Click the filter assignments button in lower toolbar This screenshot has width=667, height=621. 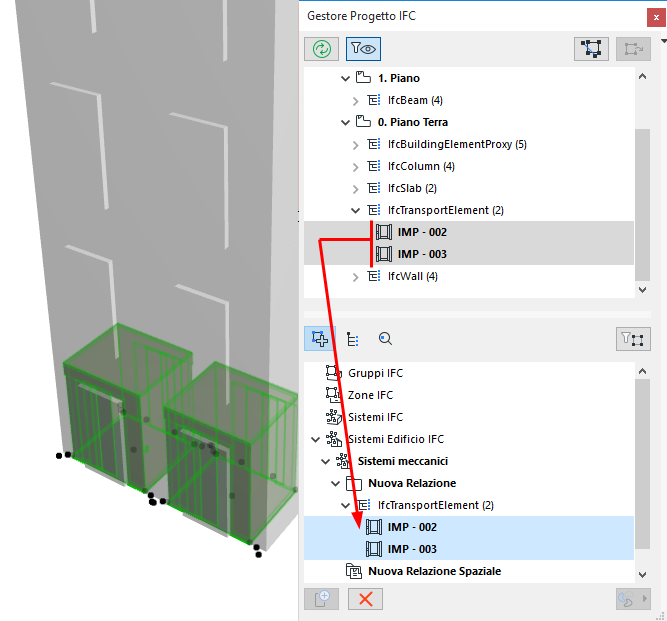point(633,339)
